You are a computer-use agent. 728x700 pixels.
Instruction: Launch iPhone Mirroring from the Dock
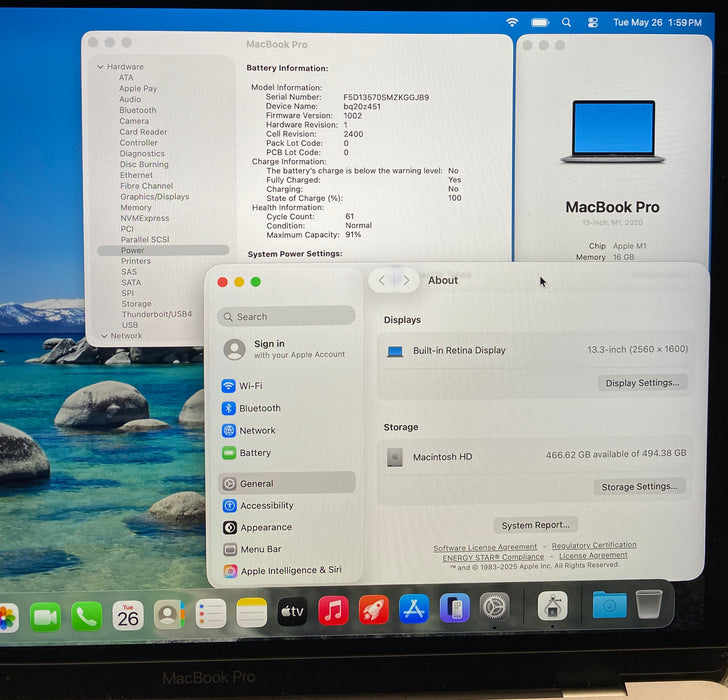pos(455,607)
